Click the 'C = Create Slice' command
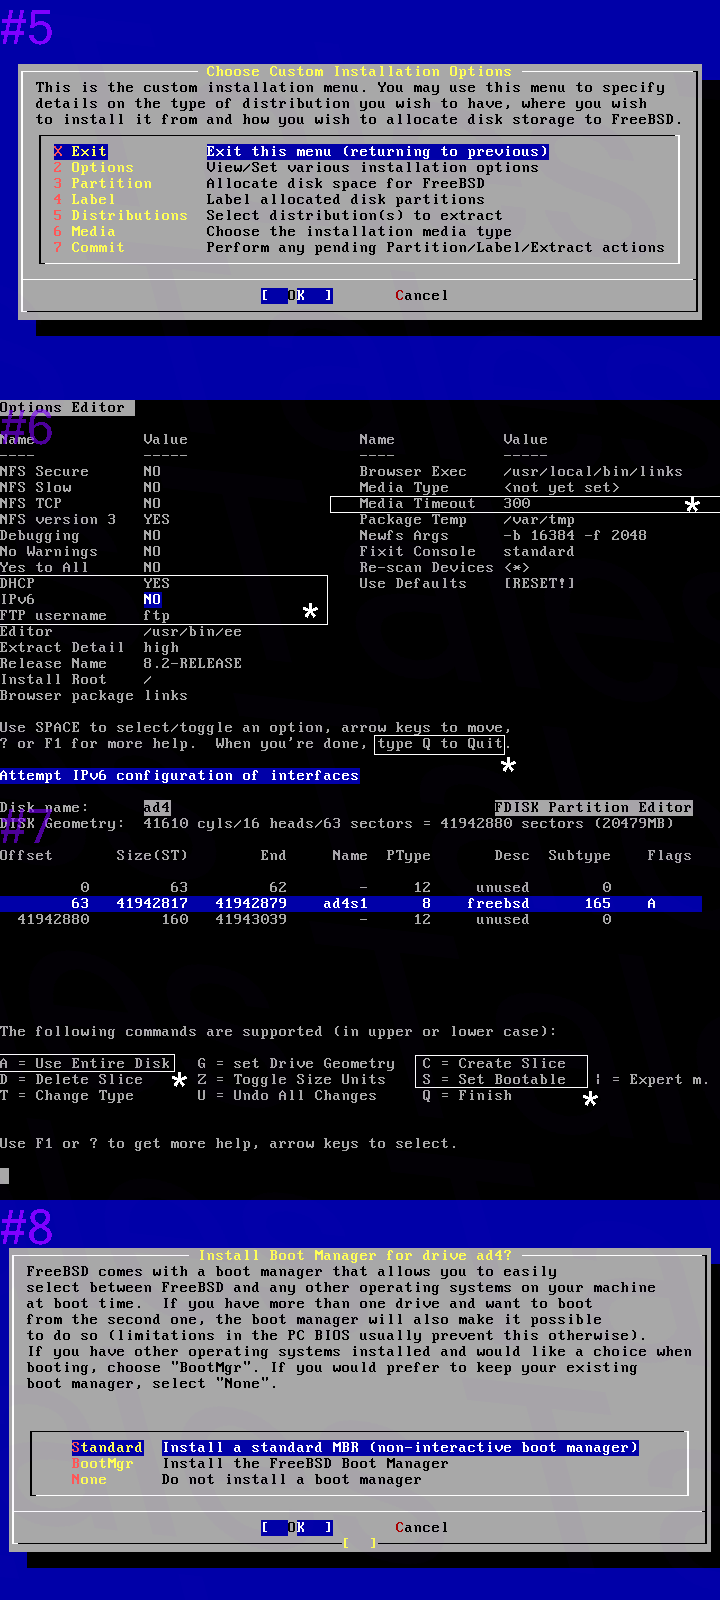Image resolution: width=720 pixels, height=1600 pixels. [x=494, y=1064]
